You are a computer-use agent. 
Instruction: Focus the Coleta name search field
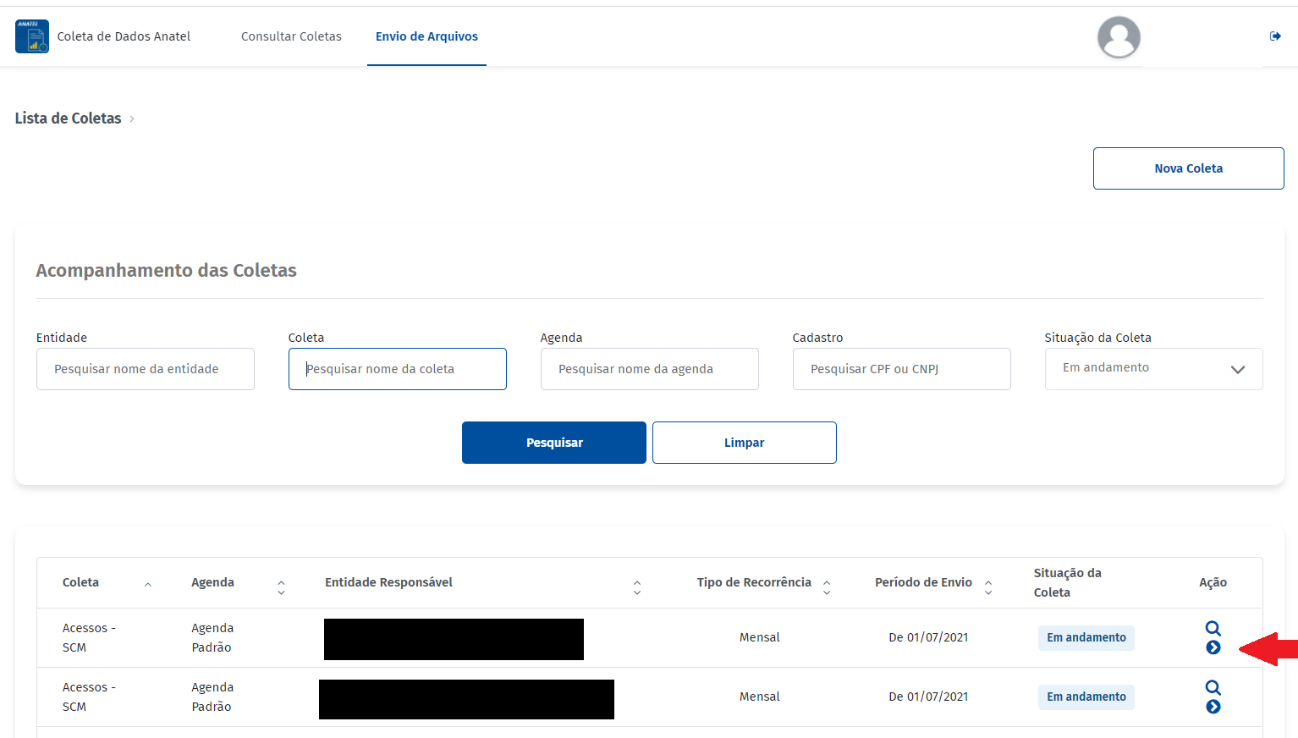click(398, 369)
